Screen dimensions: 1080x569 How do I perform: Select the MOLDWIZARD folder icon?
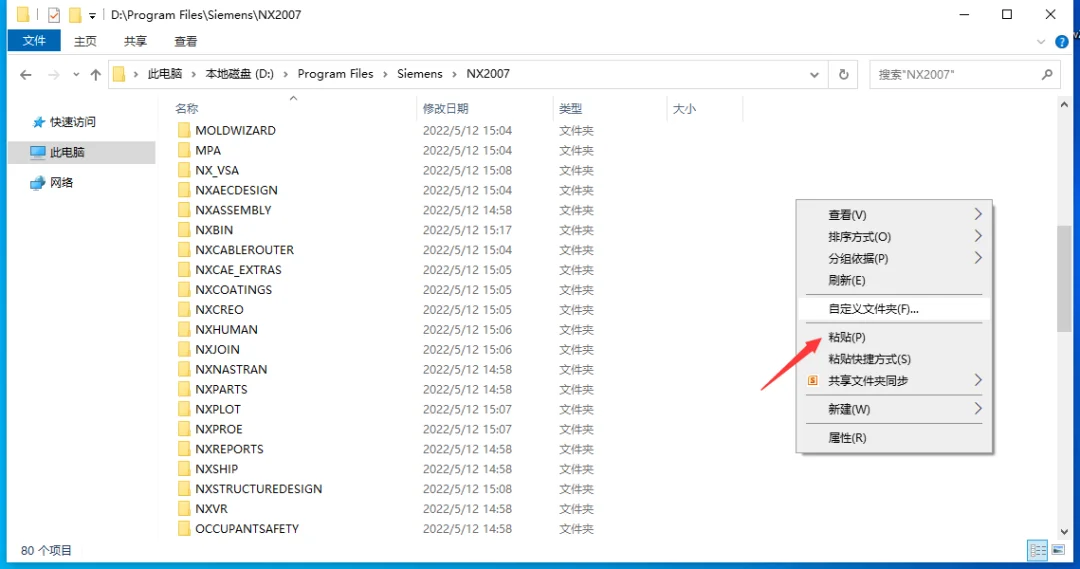pos(183,130)
